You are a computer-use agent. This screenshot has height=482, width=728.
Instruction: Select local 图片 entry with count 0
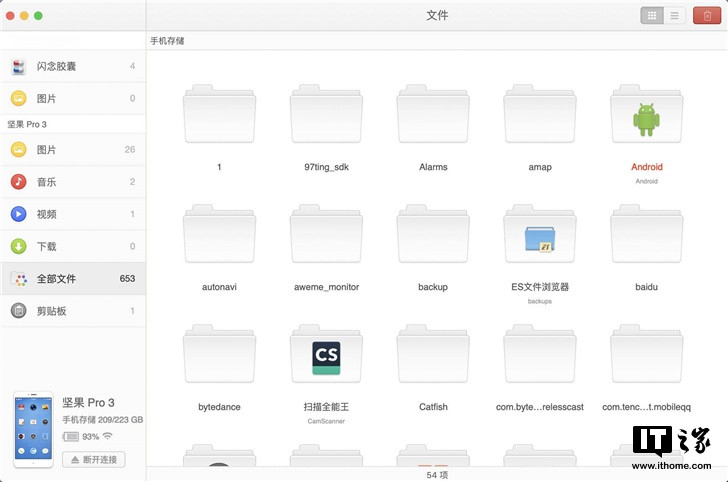tap(73, 98)
